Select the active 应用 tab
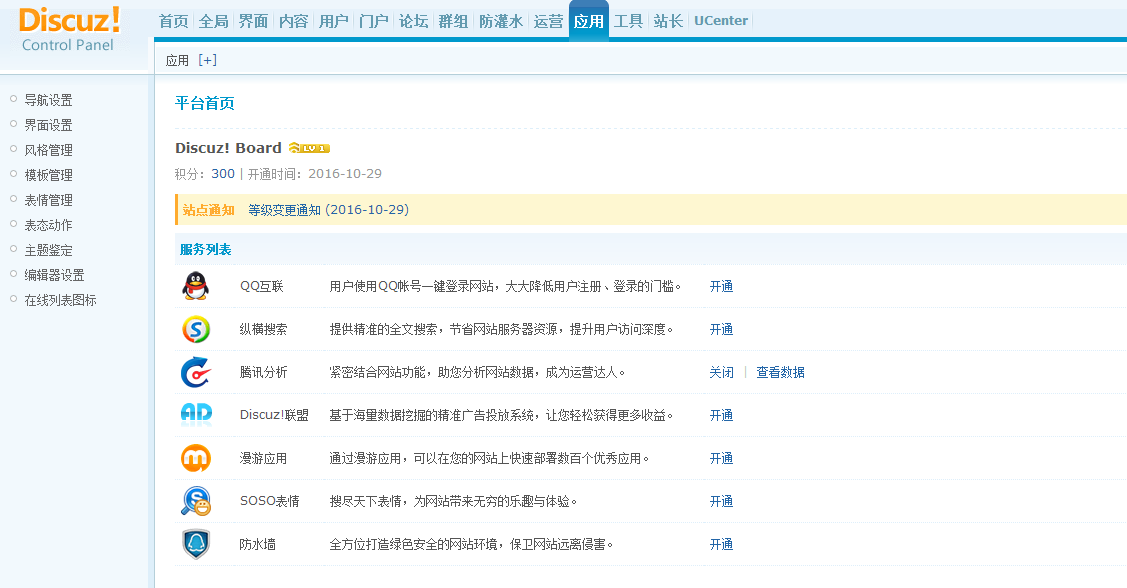 coord(589,21)
